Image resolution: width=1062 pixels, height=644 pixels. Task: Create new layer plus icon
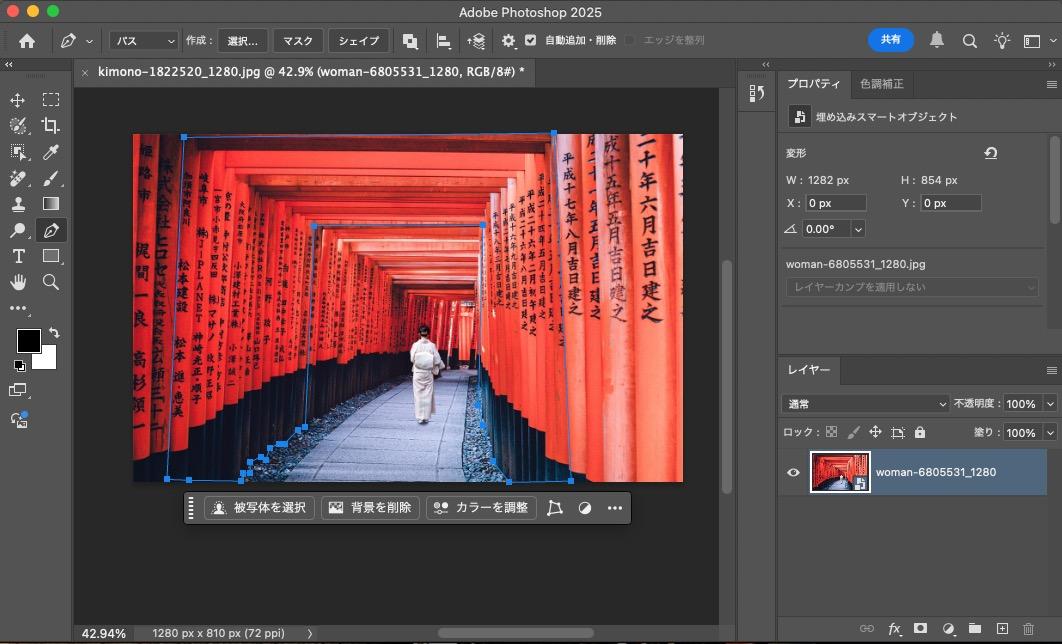(x=1002, y=628)
